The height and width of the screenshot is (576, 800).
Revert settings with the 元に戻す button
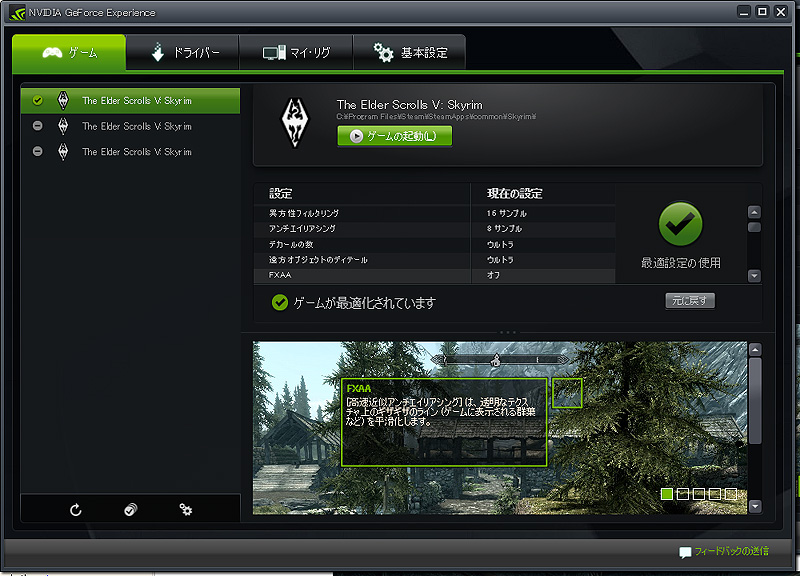tap(690, 300)
